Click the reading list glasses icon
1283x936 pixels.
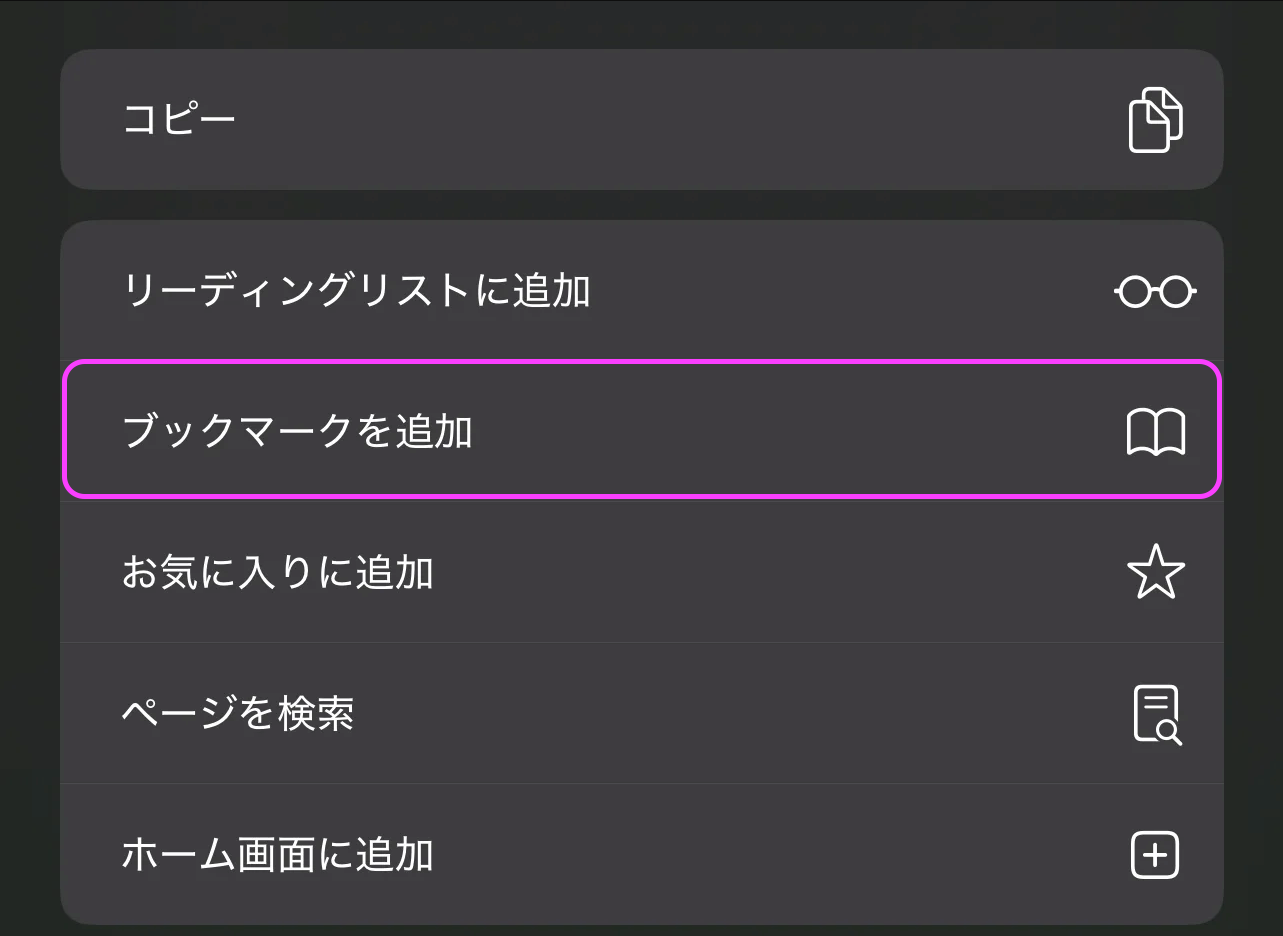[x=1155, y=292]
